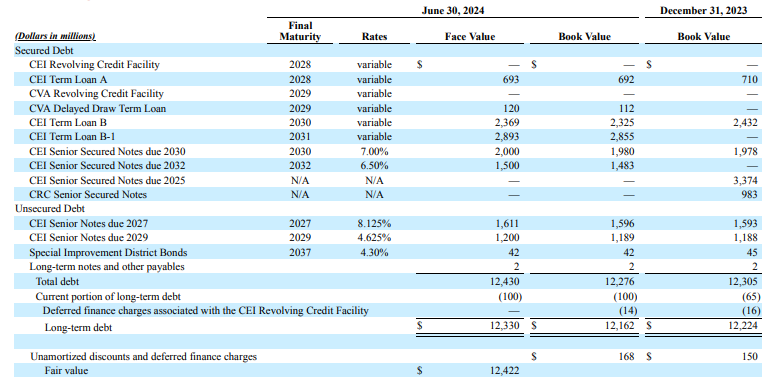Click the 'CEI Revolving Credit Facility' row label

click(x=94, y=65)
